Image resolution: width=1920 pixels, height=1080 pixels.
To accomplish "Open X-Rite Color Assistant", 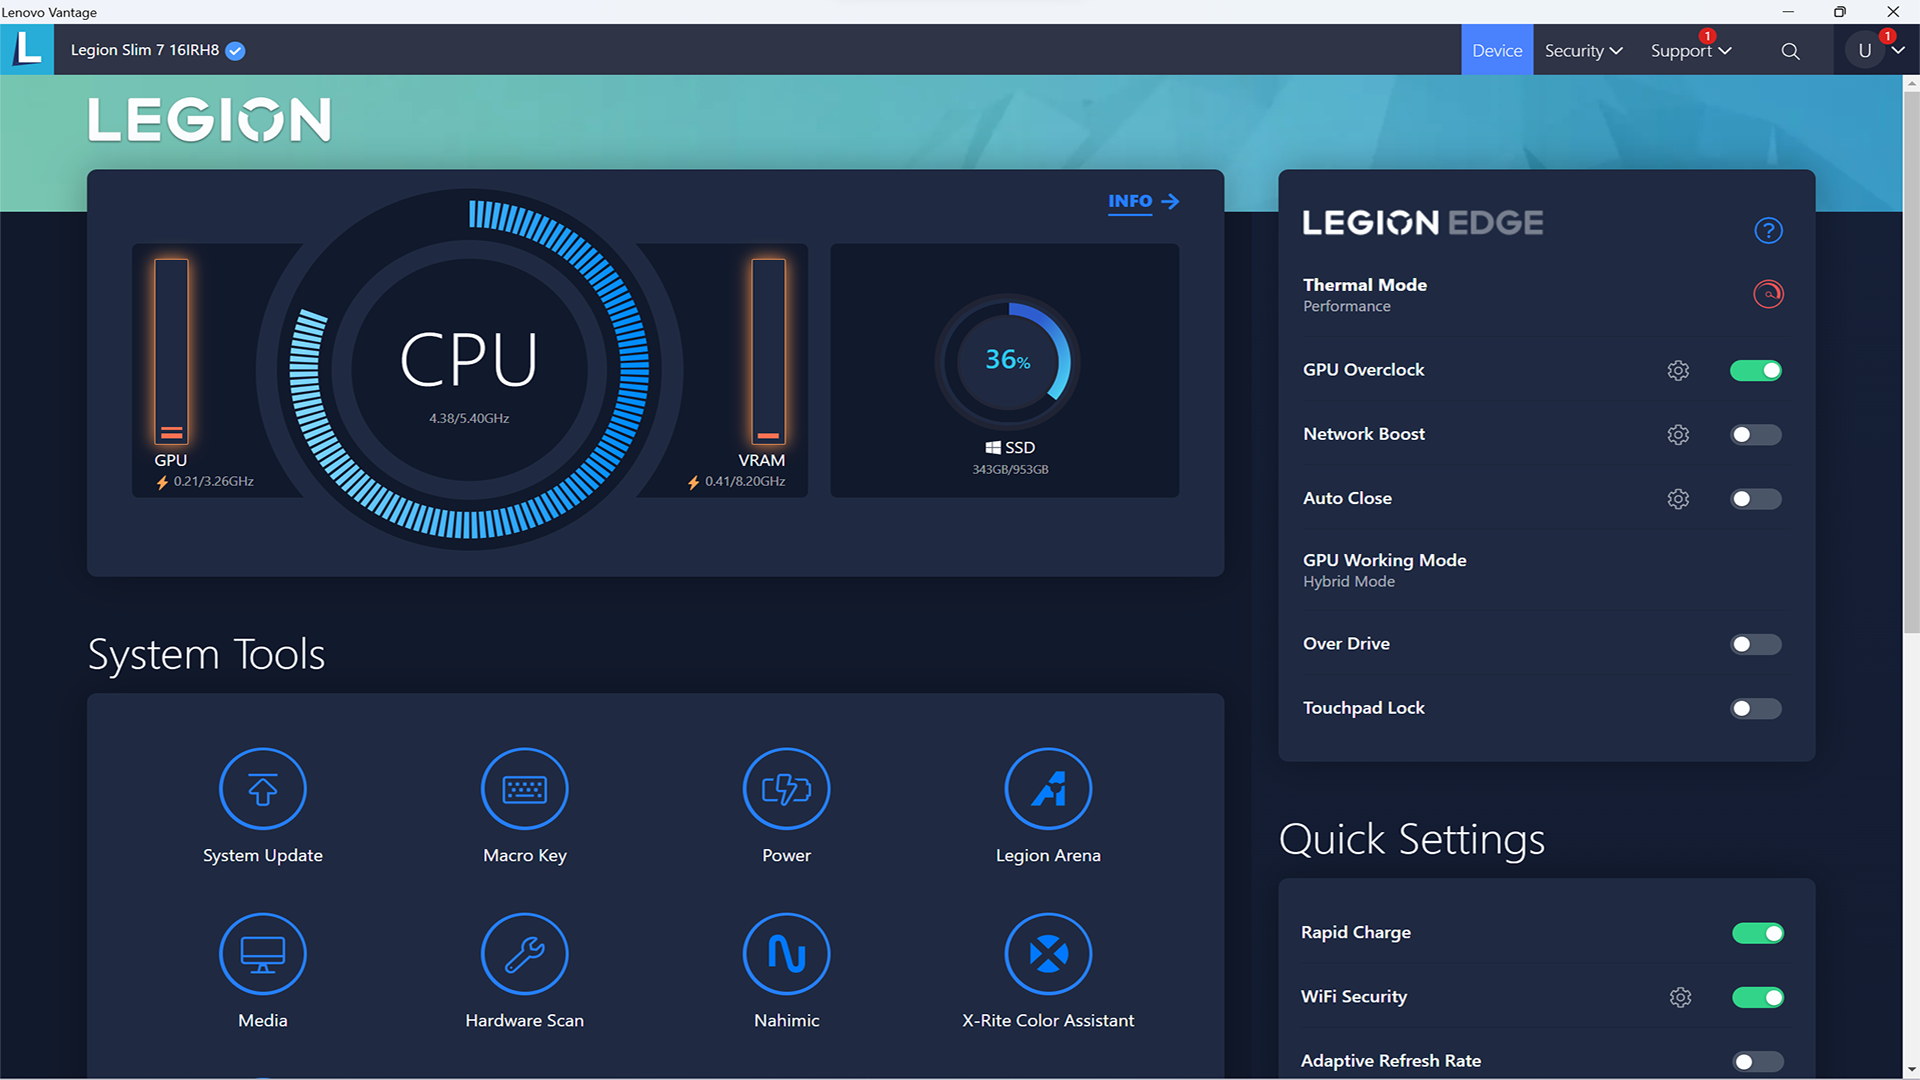I will tap(1048, 953).
